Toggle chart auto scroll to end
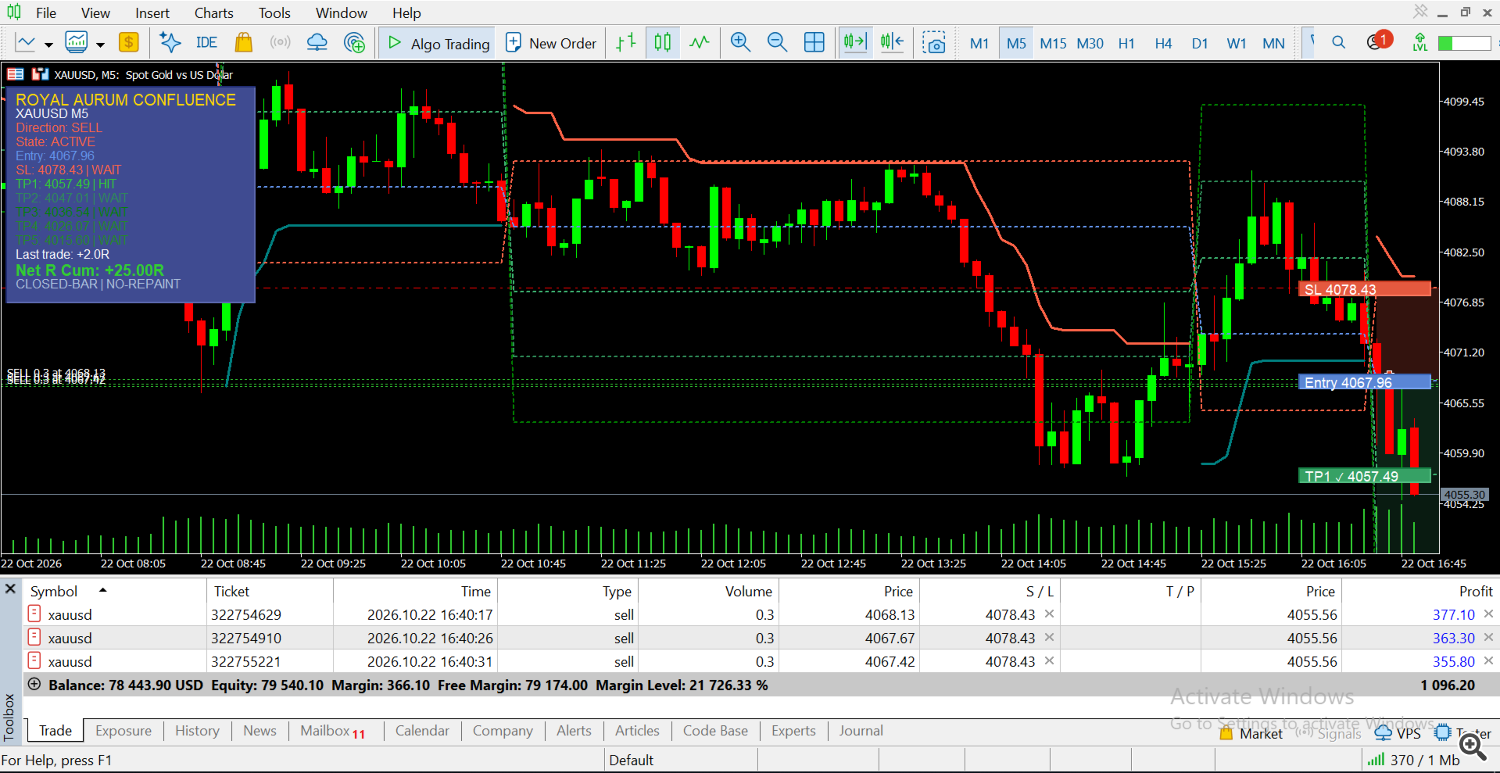 [855, 42]
